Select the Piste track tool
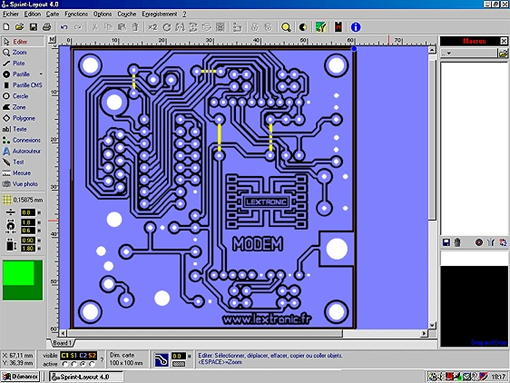This screenshot has width=510, height=383. tap(23, 63)
